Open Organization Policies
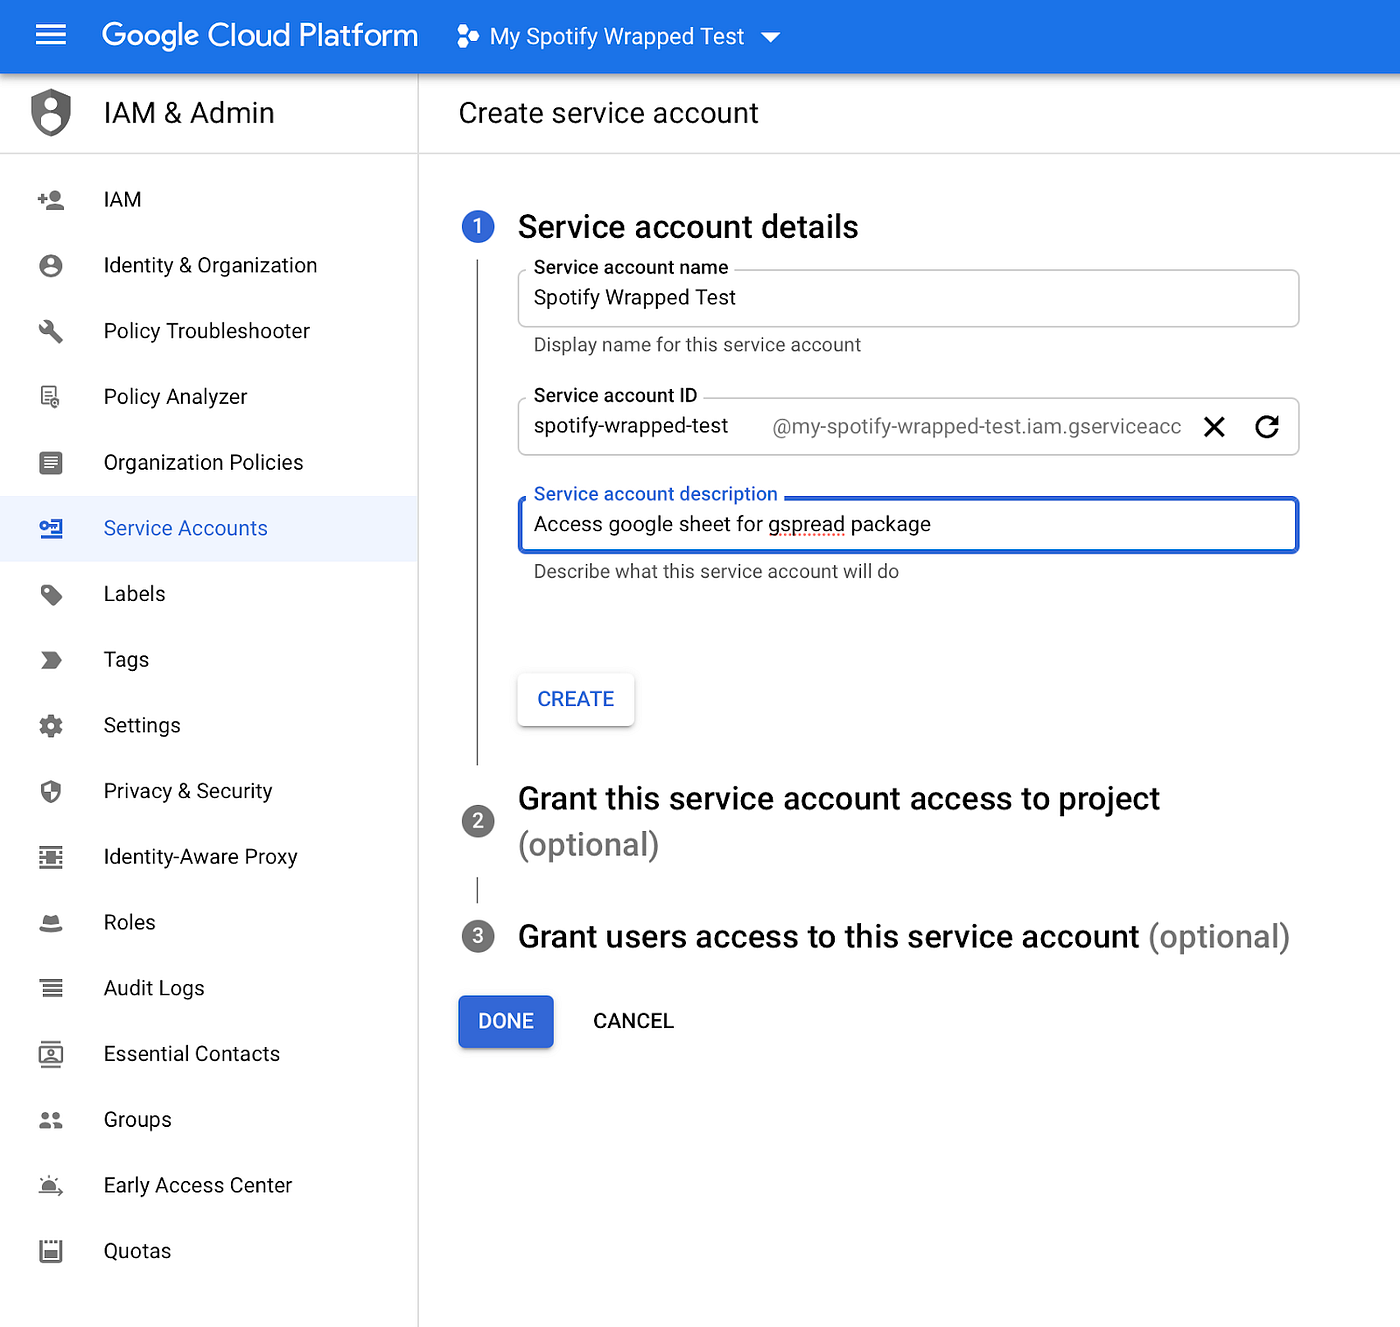1400x1327 pixels. point(208,463)
